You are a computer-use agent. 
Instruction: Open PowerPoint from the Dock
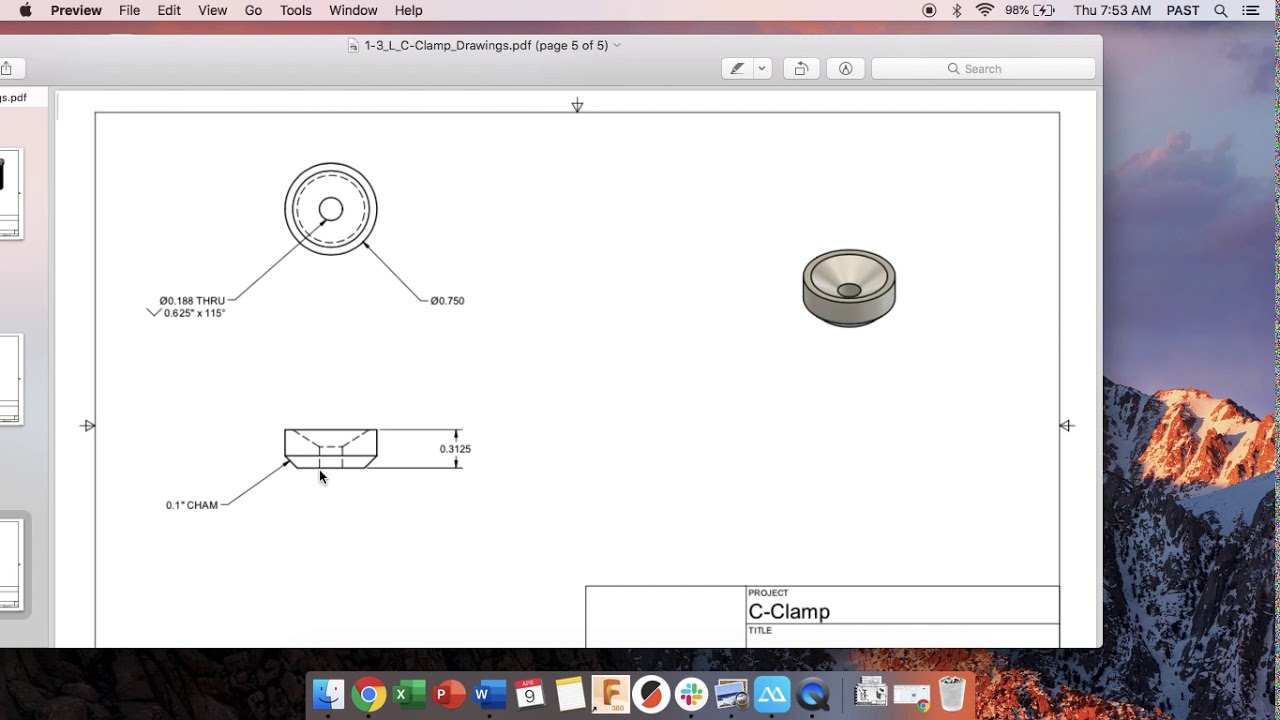click(x=449, y=694)
